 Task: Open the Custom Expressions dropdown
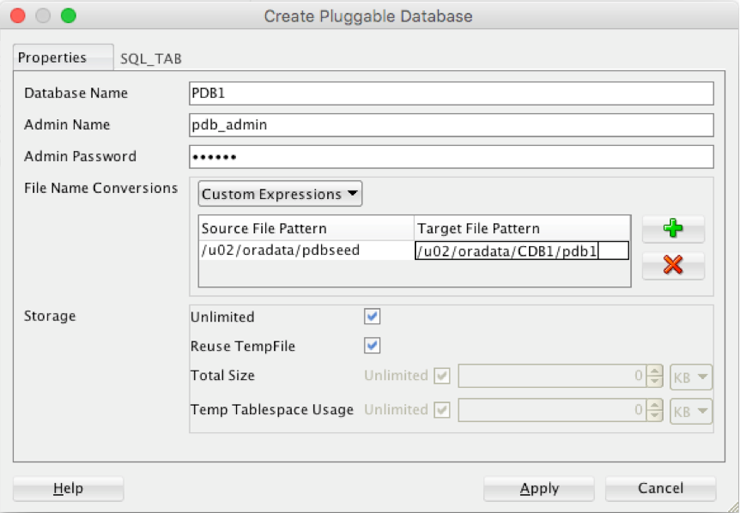coord(280,194)
